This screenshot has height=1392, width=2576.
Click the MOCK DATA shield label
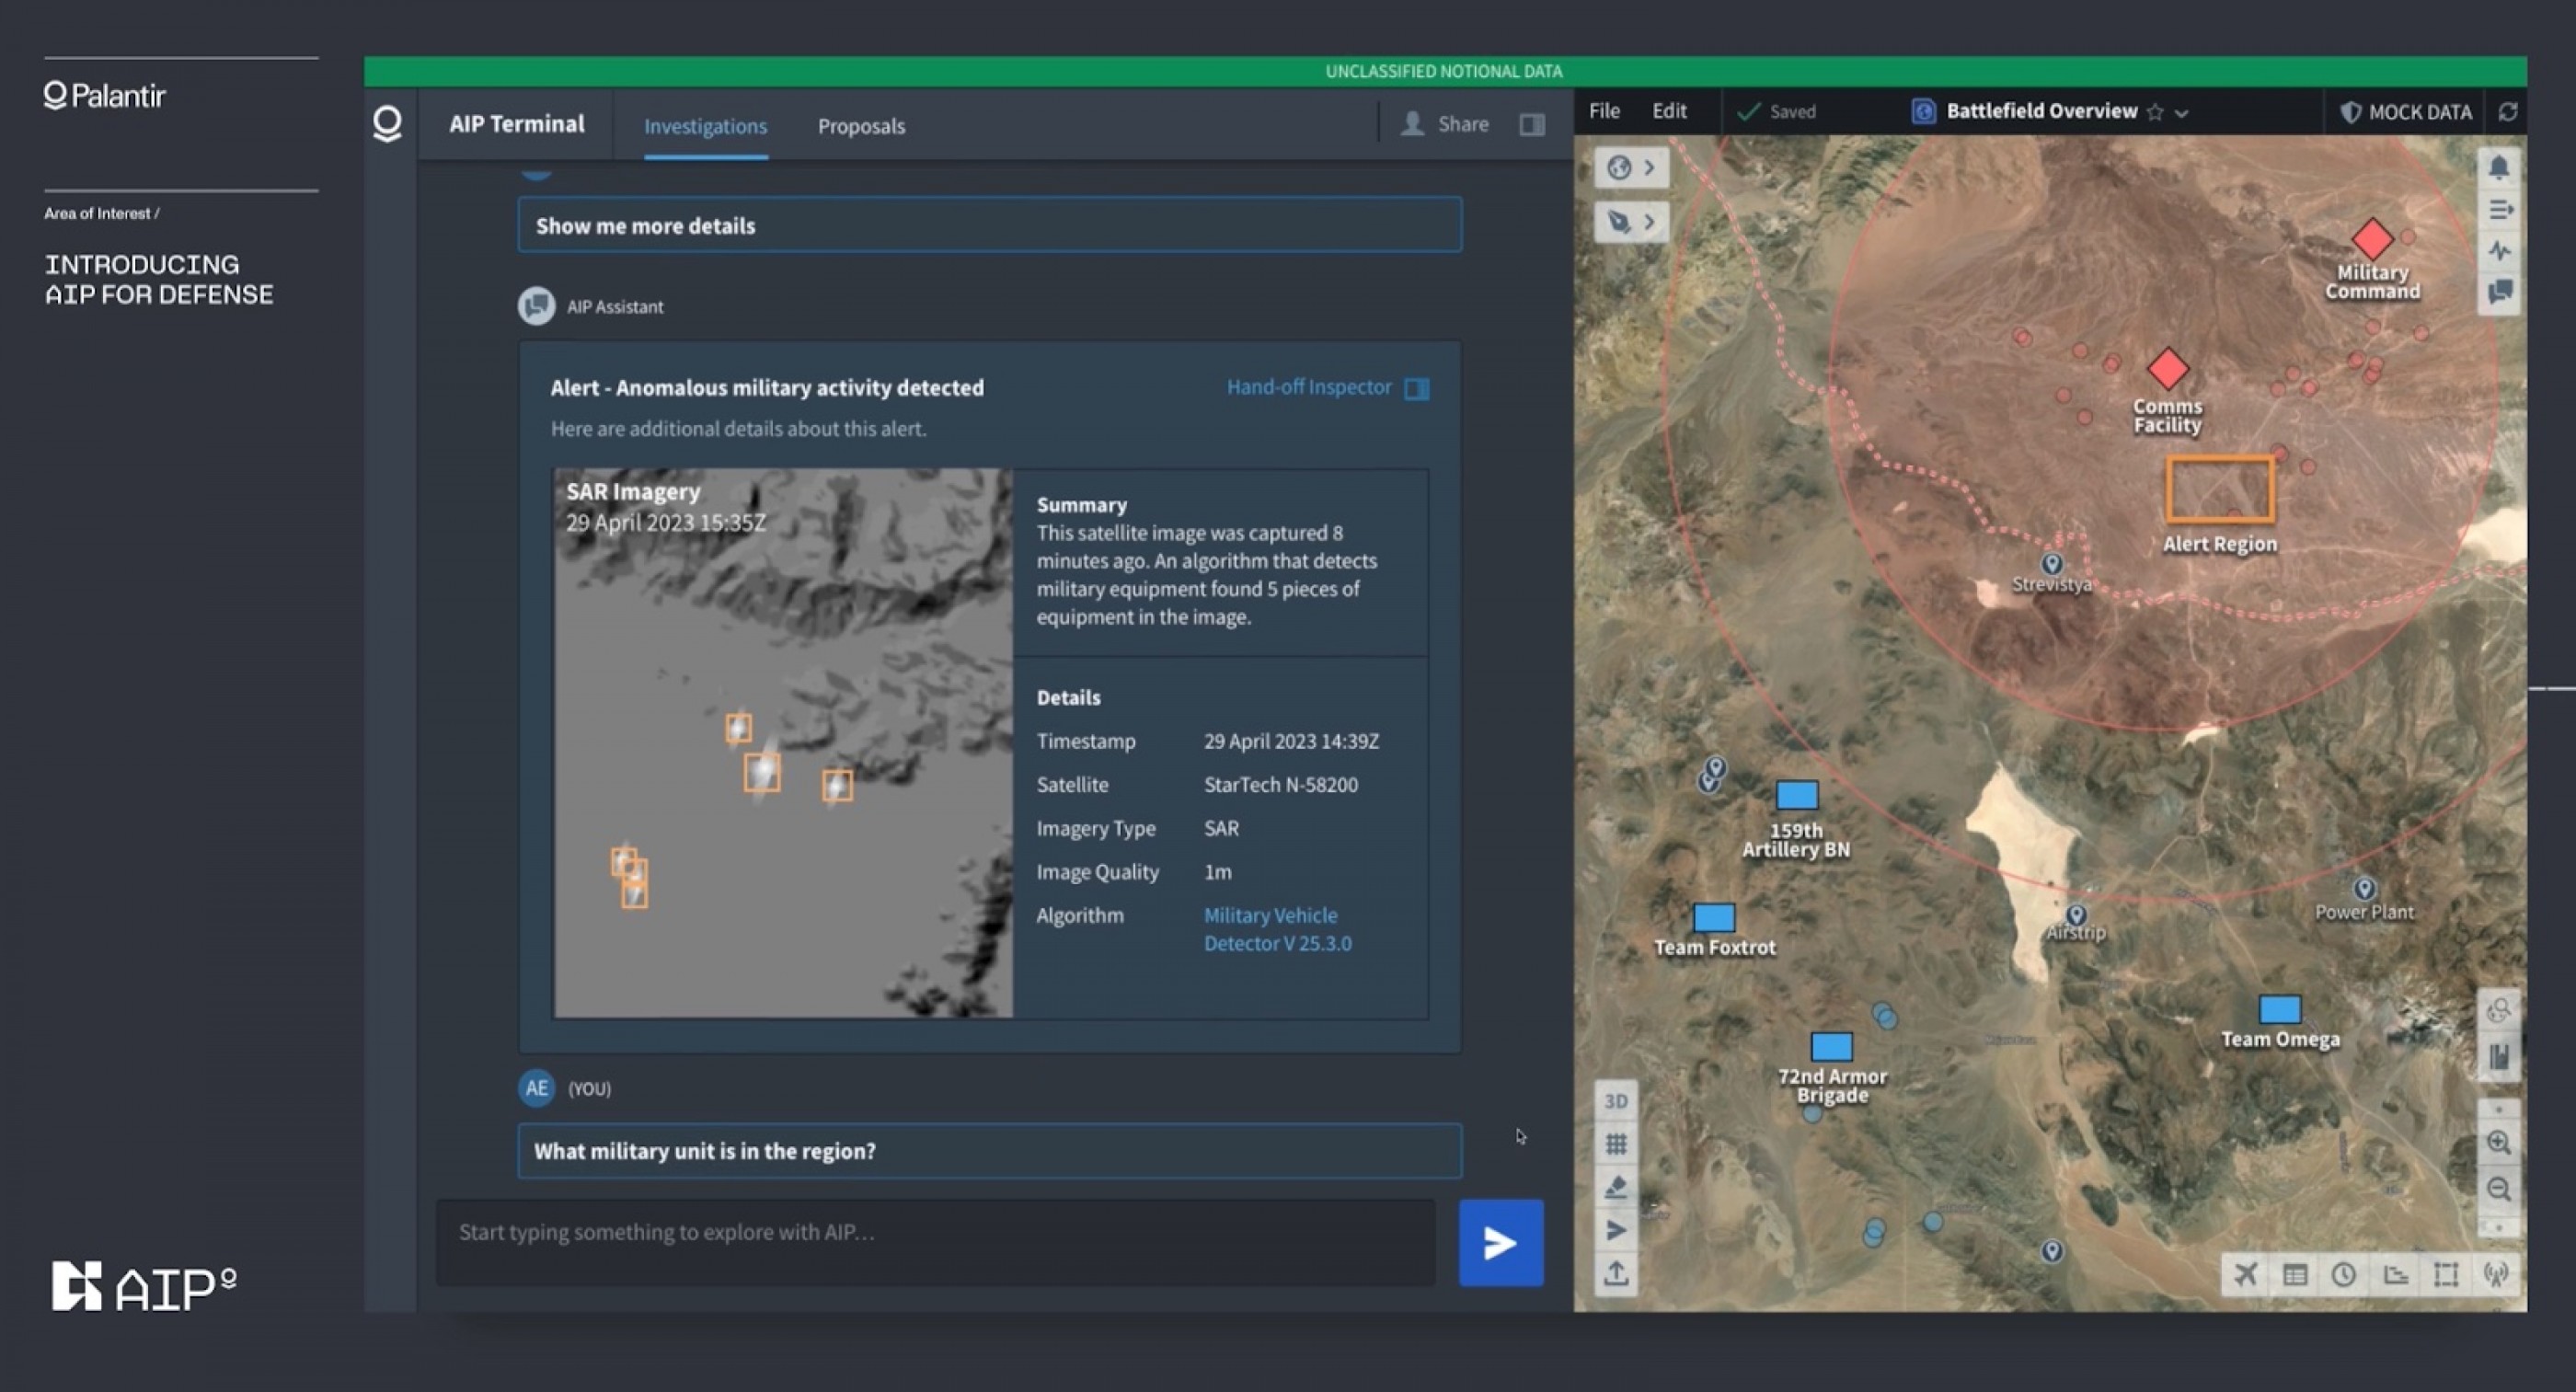tap(2406, 112)
